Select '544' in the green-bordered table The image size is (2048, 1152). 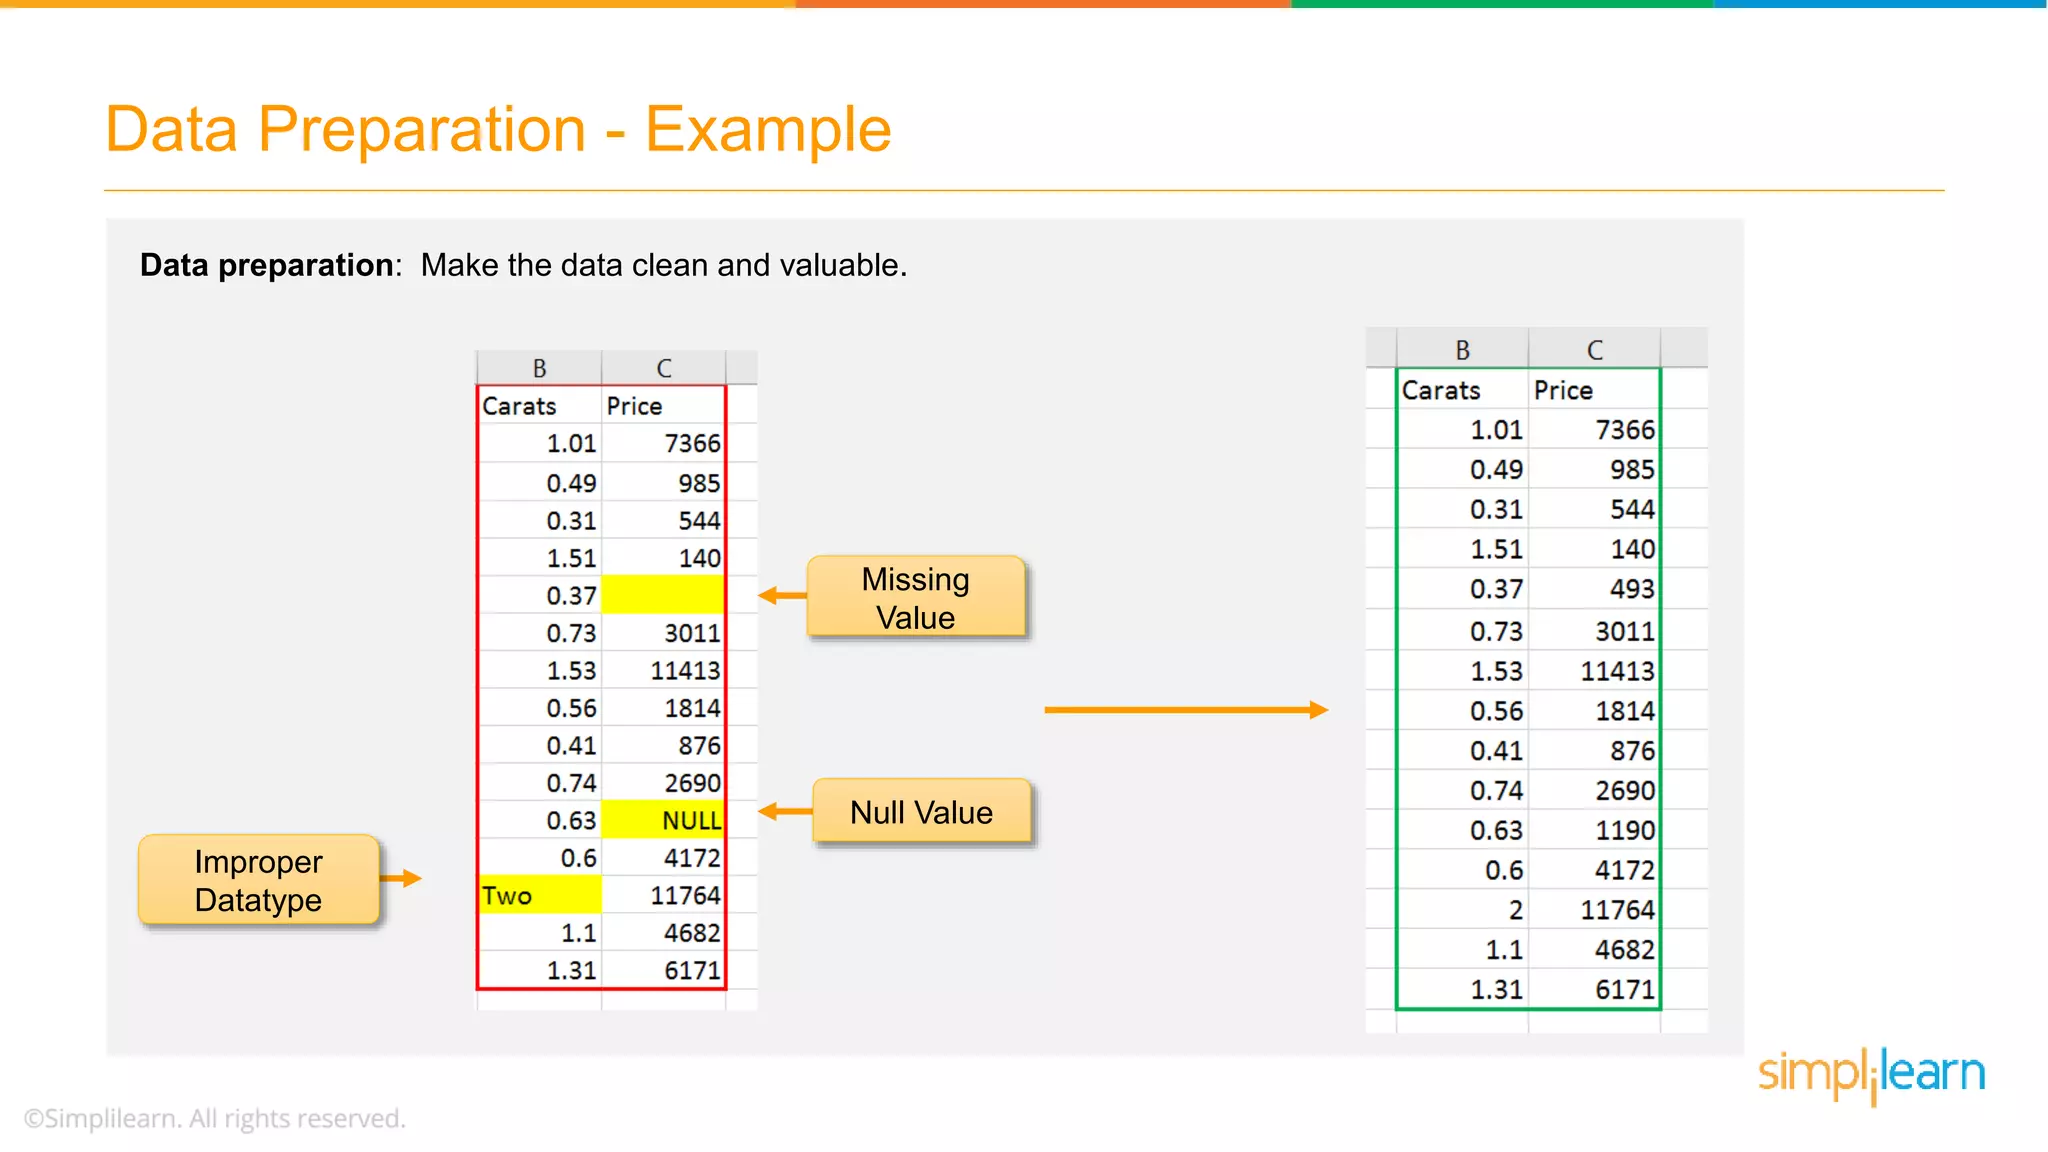click(x=1594, y=509)
